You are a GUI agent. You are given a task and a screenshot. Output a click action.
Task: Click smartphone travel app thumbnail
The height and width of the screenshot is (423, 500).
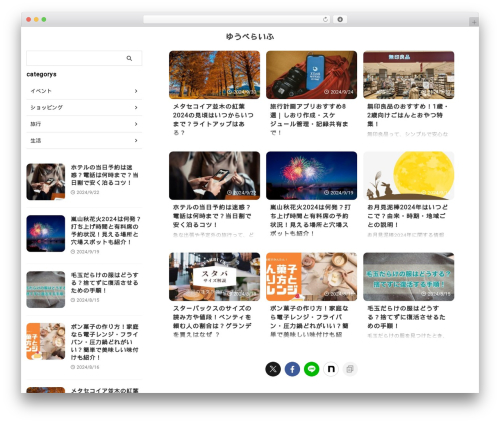click(311, 75)
